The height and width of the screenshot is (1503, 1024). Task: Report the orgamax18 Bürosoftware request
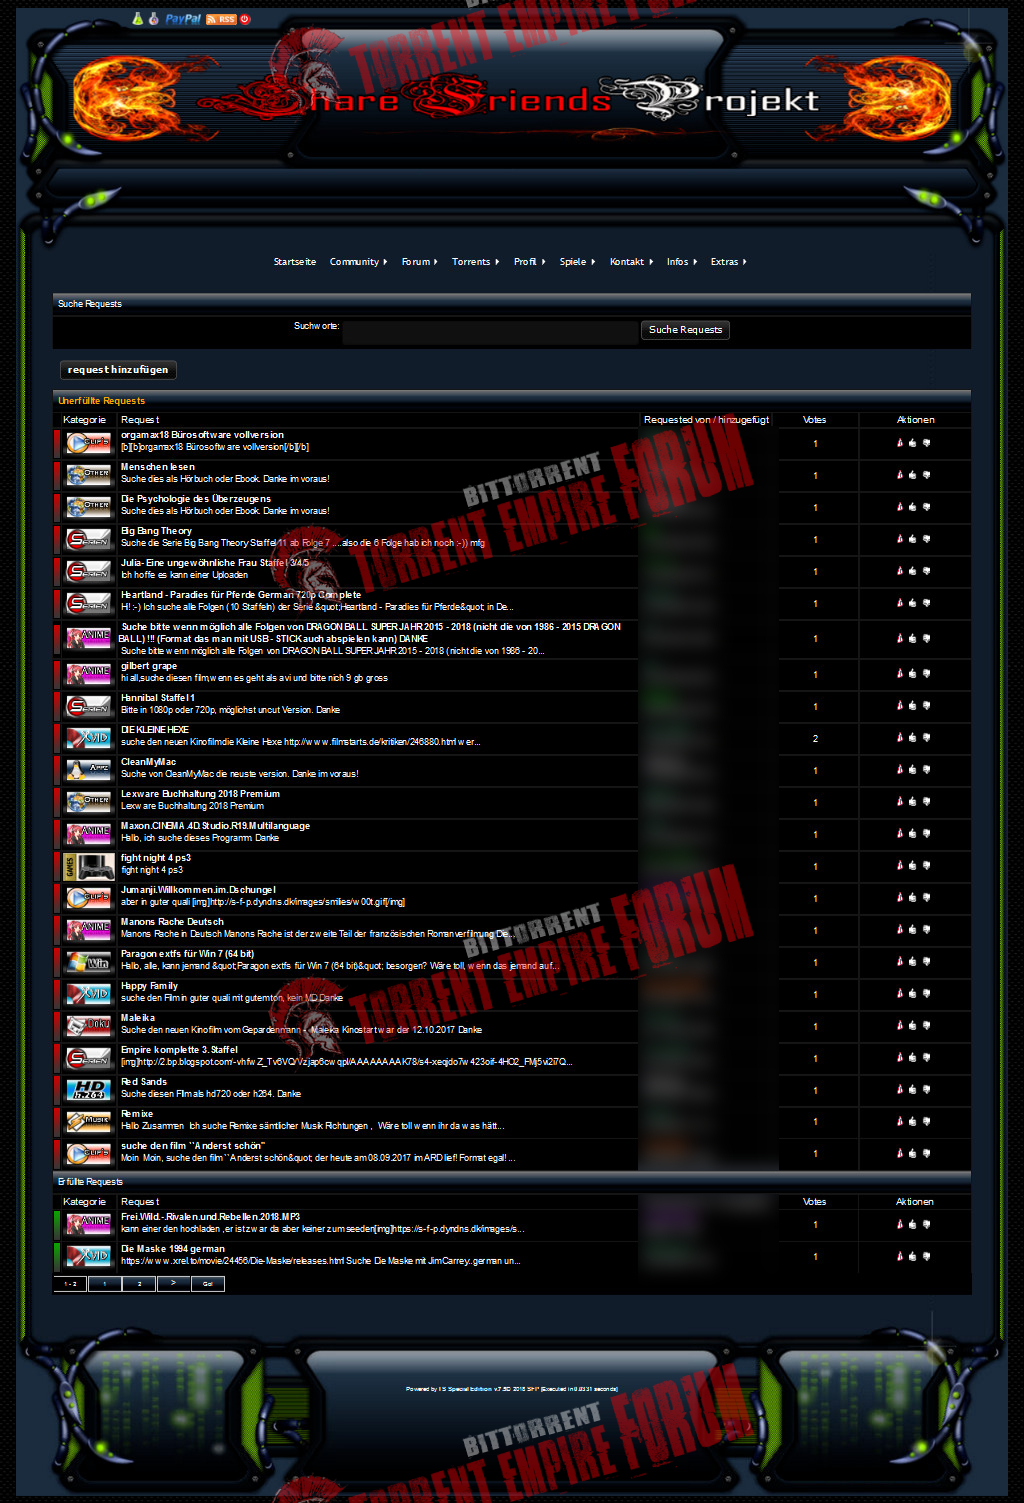[899, 443]
